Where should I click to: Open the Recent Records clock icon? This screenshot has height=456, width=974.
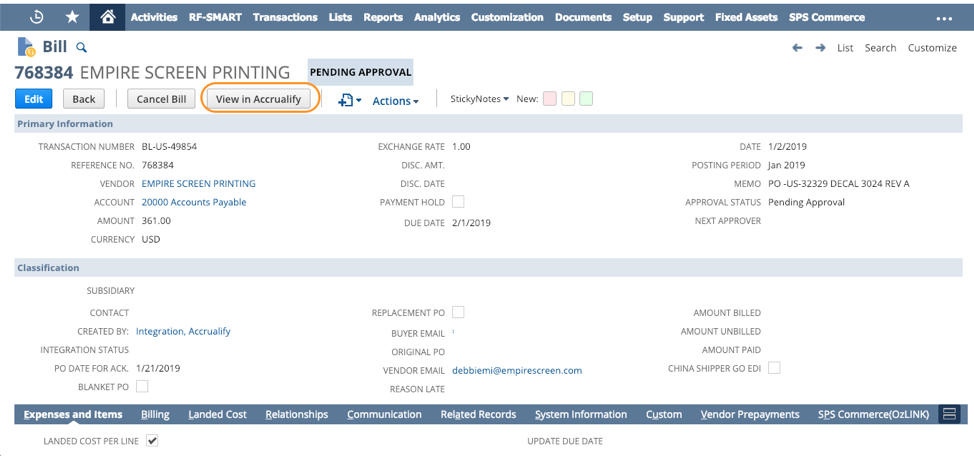click(36, 17)
